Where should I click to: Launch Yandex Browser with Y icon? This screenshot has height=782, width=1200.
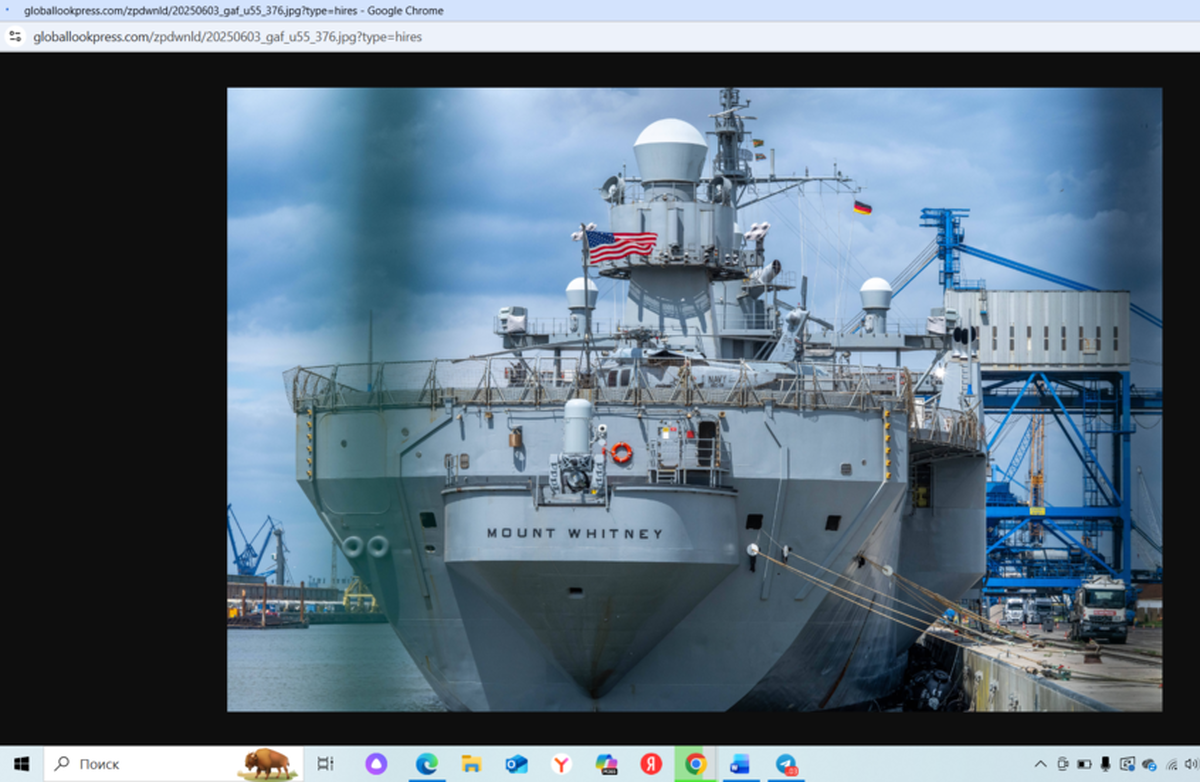(561, 764)
